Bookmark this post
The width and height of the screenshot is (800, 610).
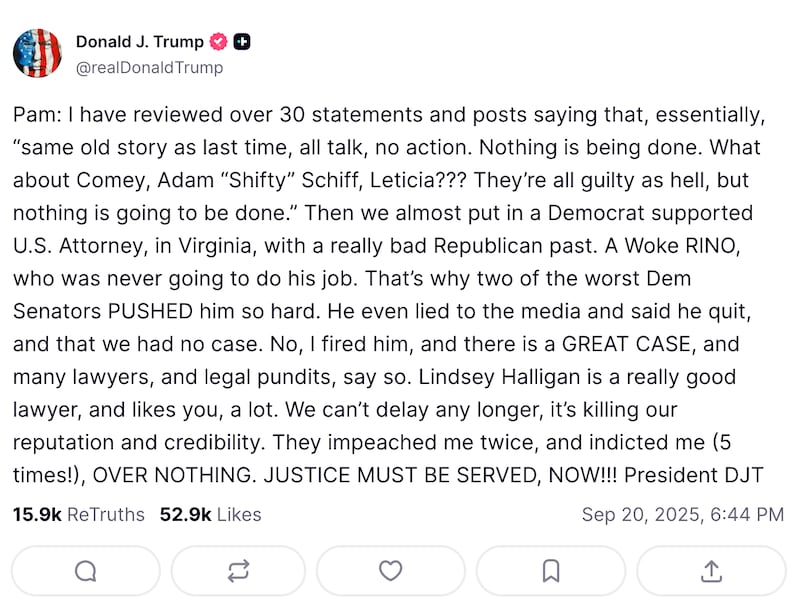pyautogui.click(x=551, y=571)
